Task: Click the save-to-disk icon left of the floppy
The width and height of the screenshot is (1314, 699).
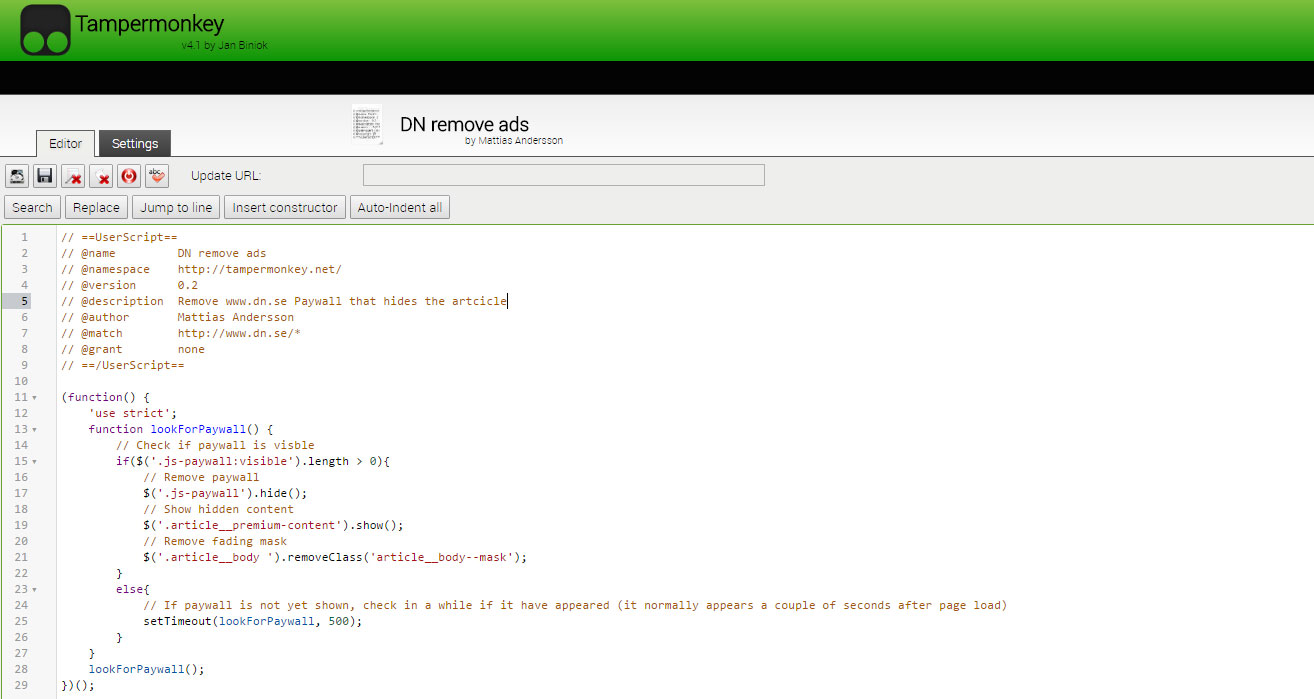Action: [x=17, y=176]
